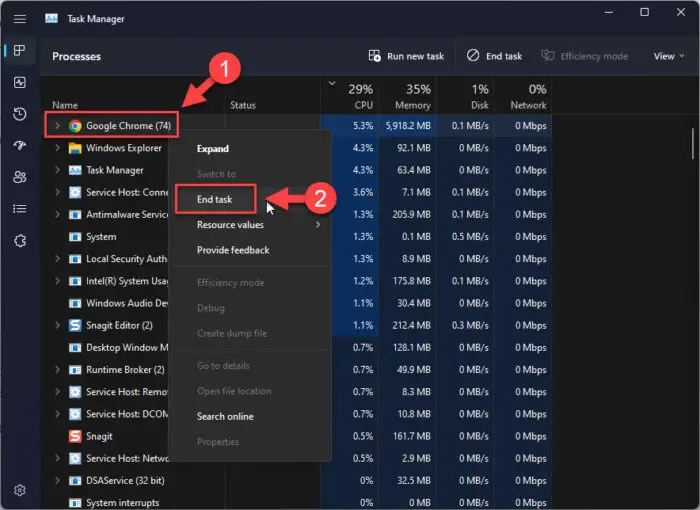Open the View dropdown
700x510 pixels.
point(668,56)
